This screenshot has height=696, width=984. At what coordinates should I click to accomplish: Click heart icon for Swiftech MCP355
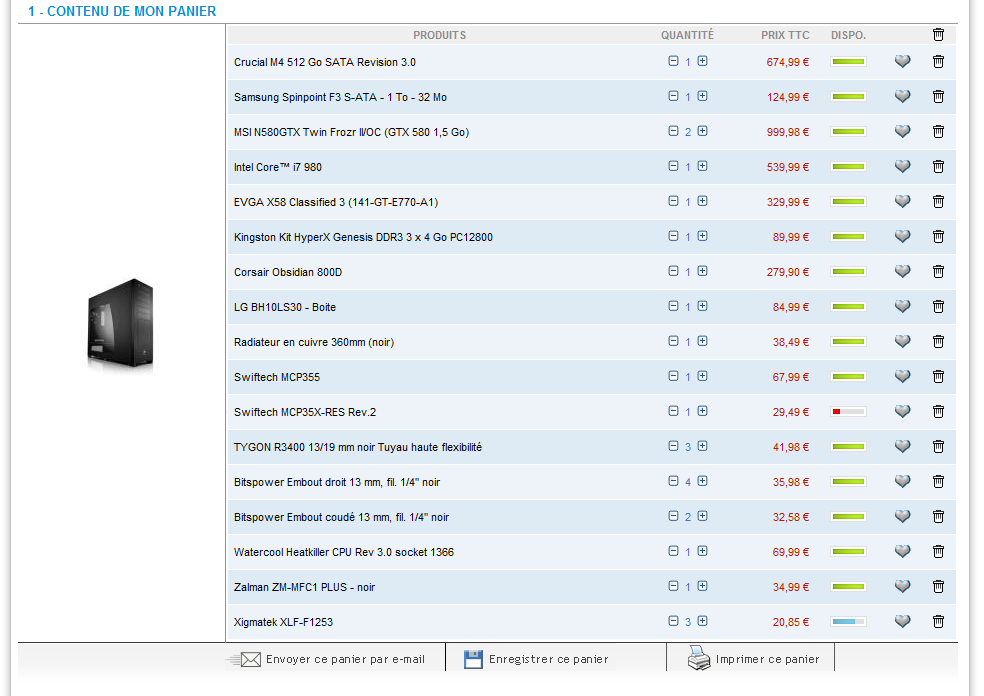tap(902, 377)
